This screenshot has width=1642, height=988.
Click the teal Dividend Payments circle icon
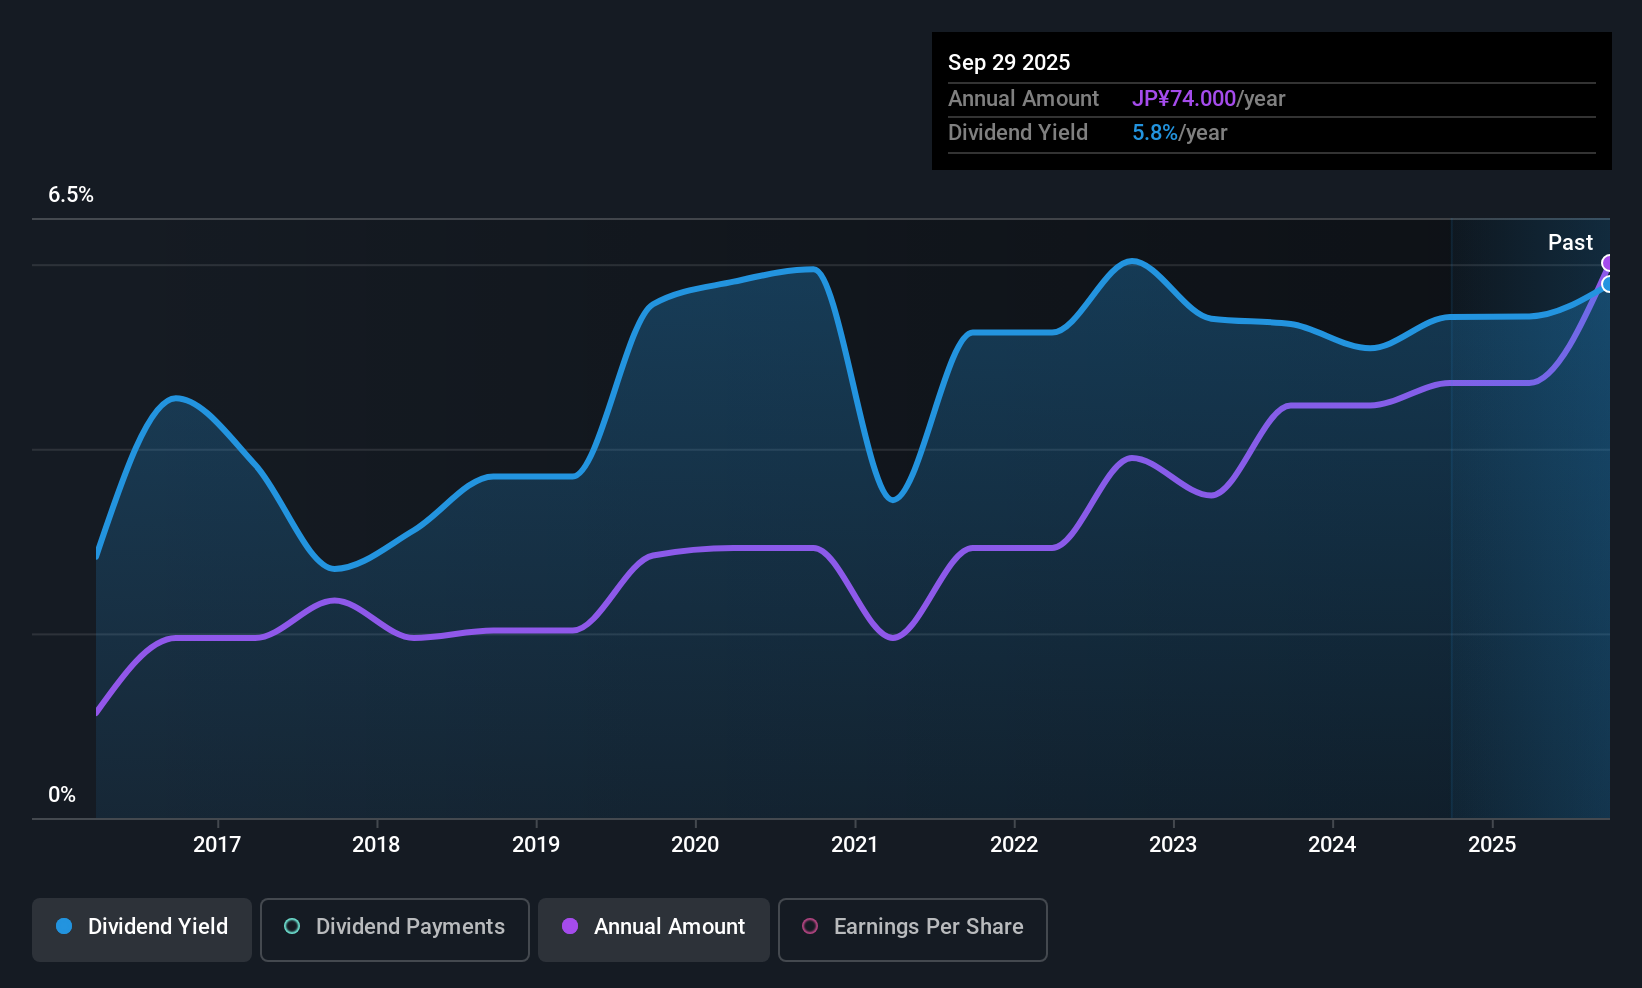(292, 927)
